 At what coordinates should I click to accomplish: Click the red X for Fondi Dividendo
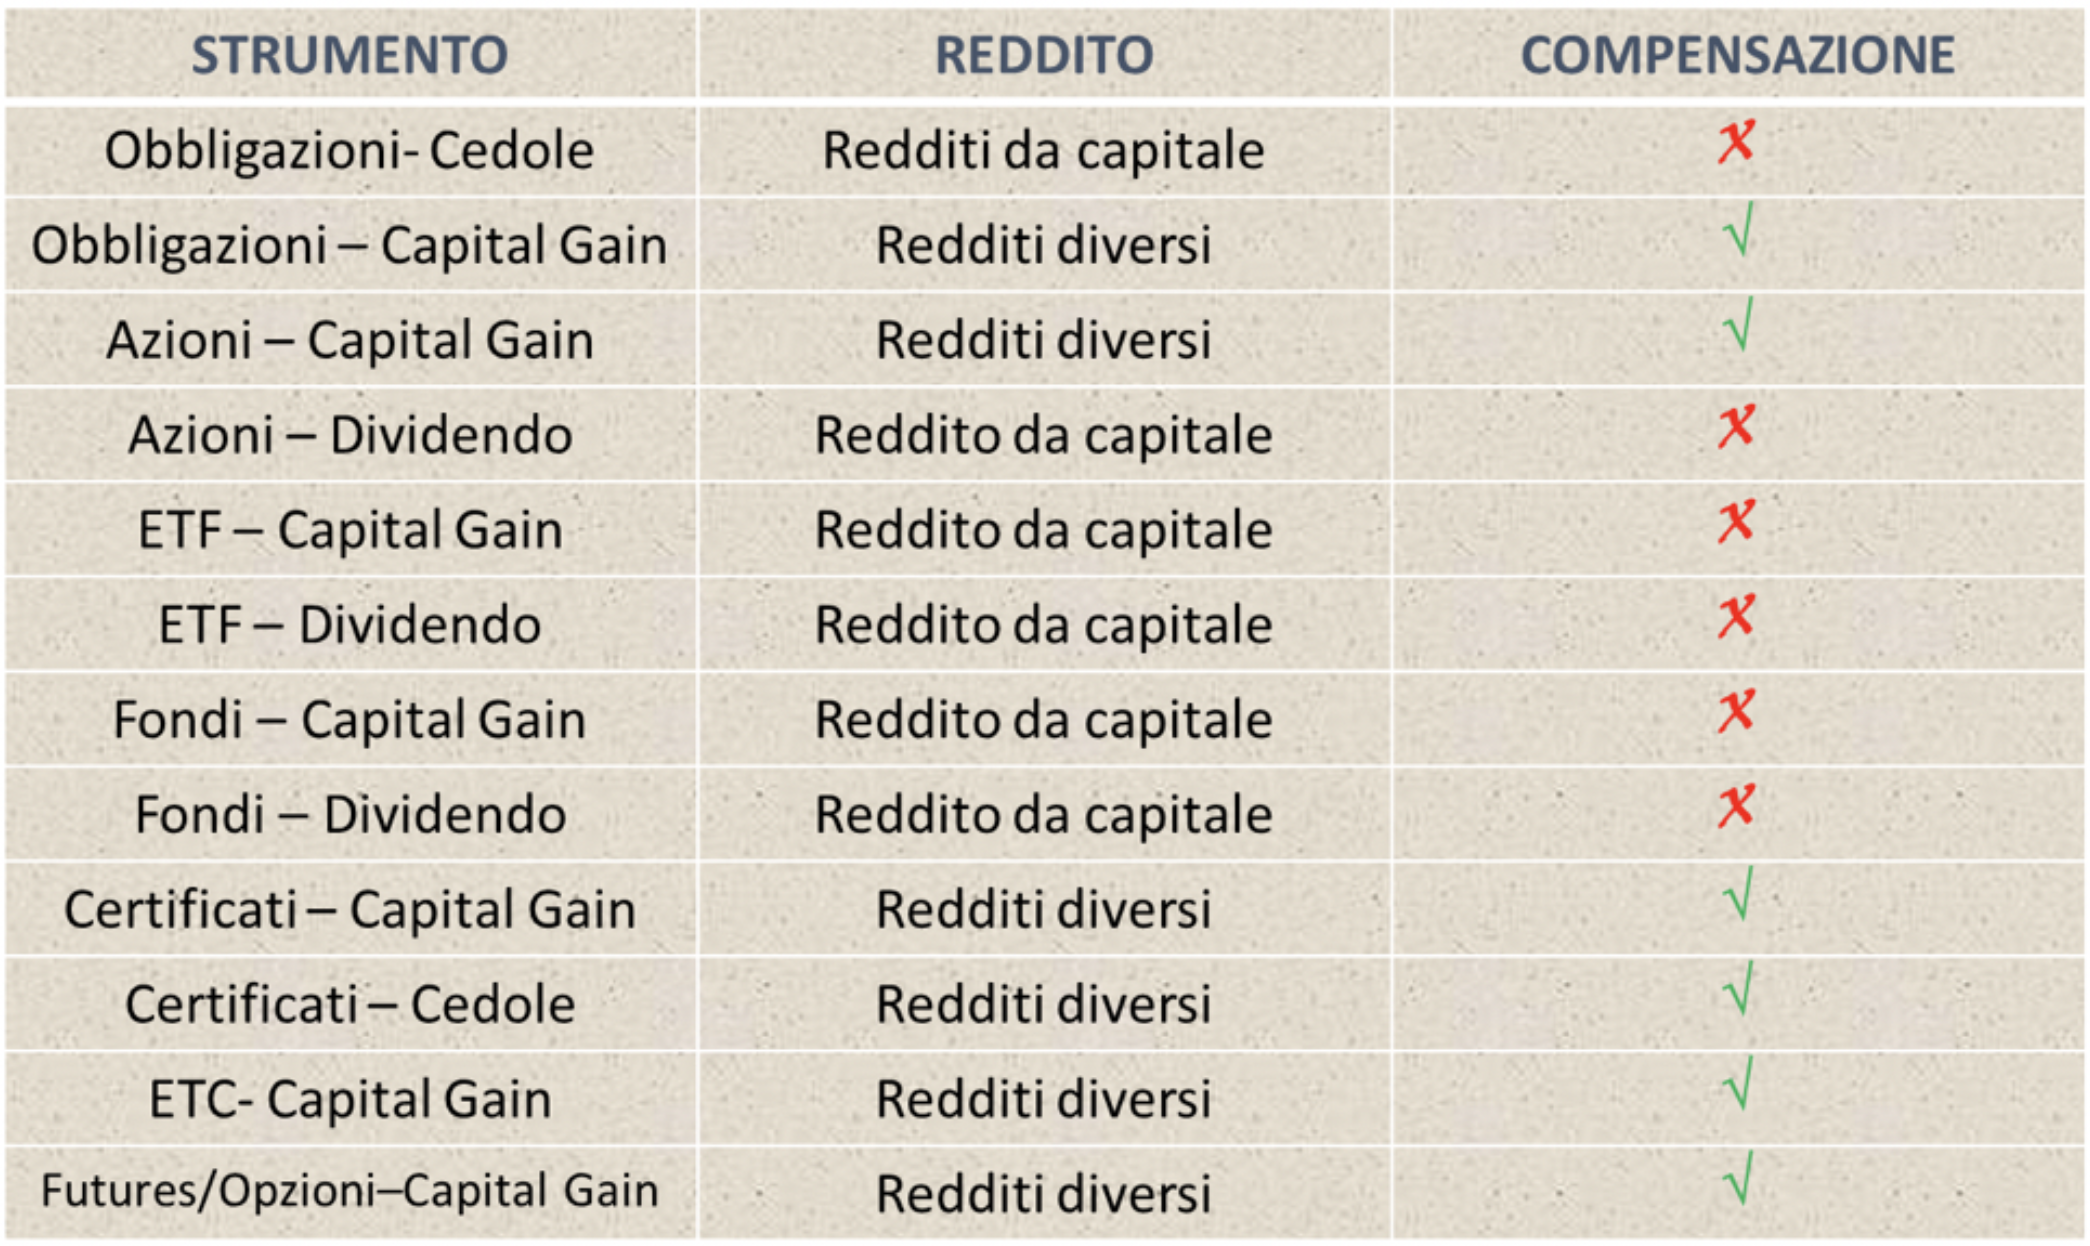[1737, 807]
